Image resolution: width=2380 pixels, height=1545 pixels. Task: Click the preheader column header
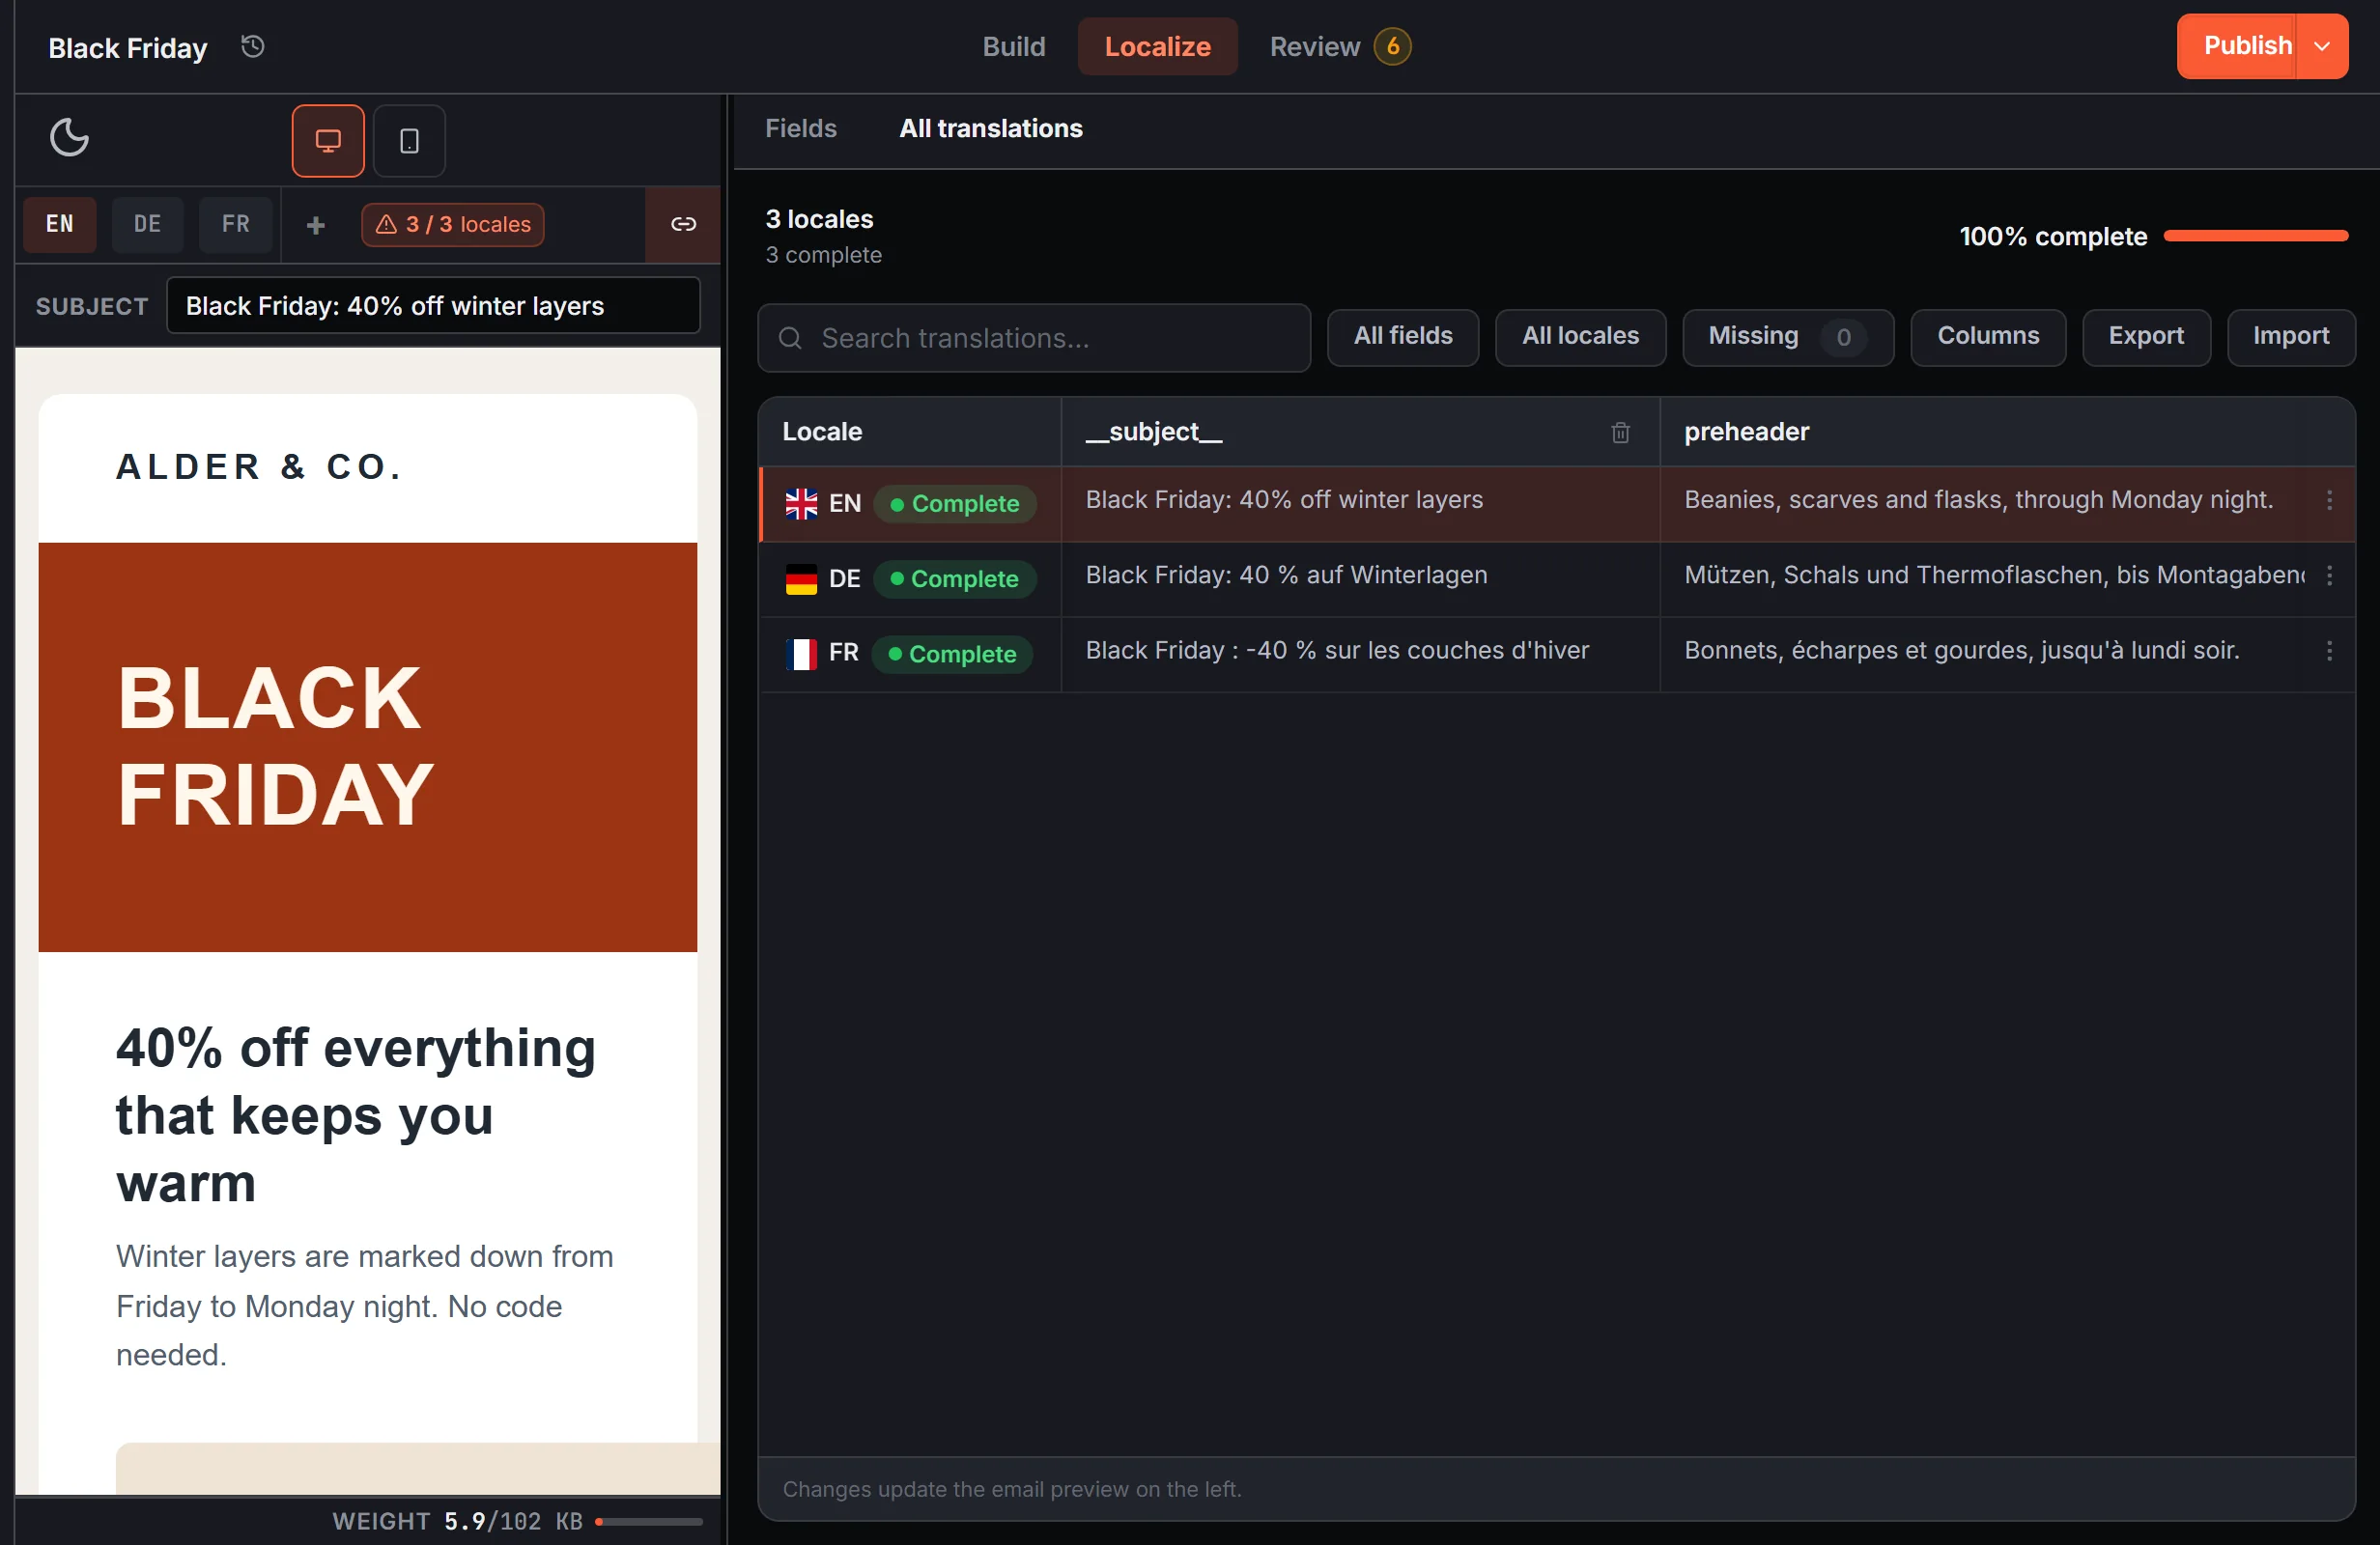tap(2006, 432)
